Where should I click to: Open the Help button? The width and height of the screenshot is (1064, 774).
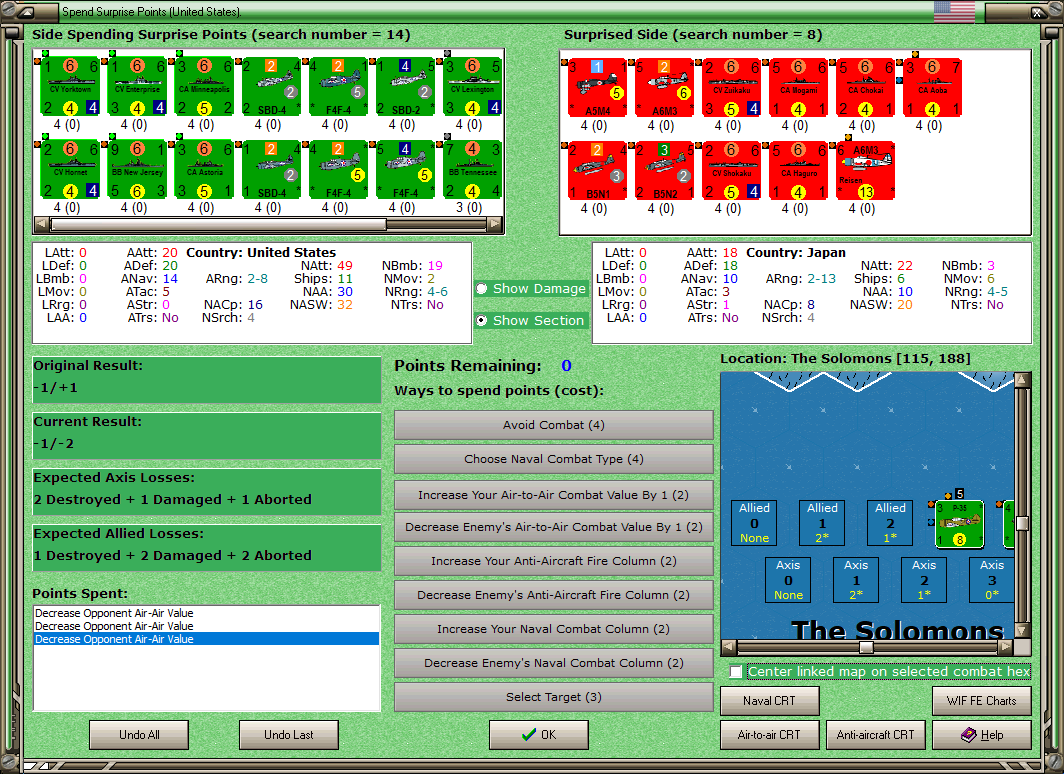982,735
